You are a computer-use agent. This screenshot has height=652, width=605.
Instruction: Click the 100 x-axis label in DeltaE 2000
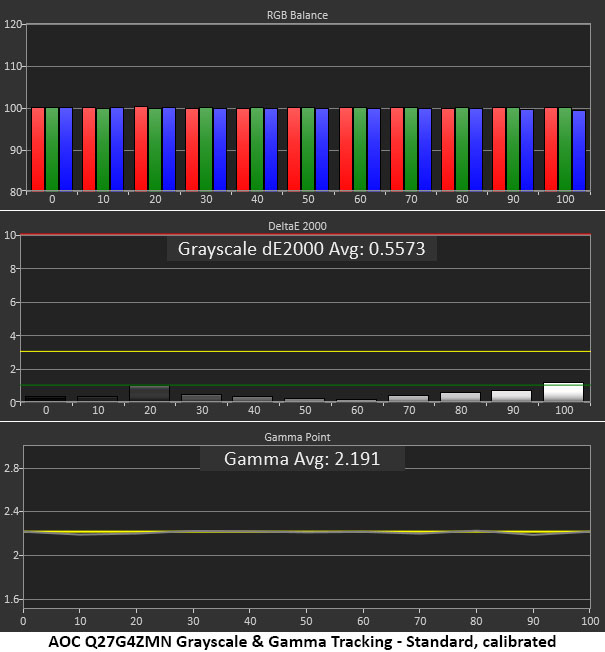[564, 410]
